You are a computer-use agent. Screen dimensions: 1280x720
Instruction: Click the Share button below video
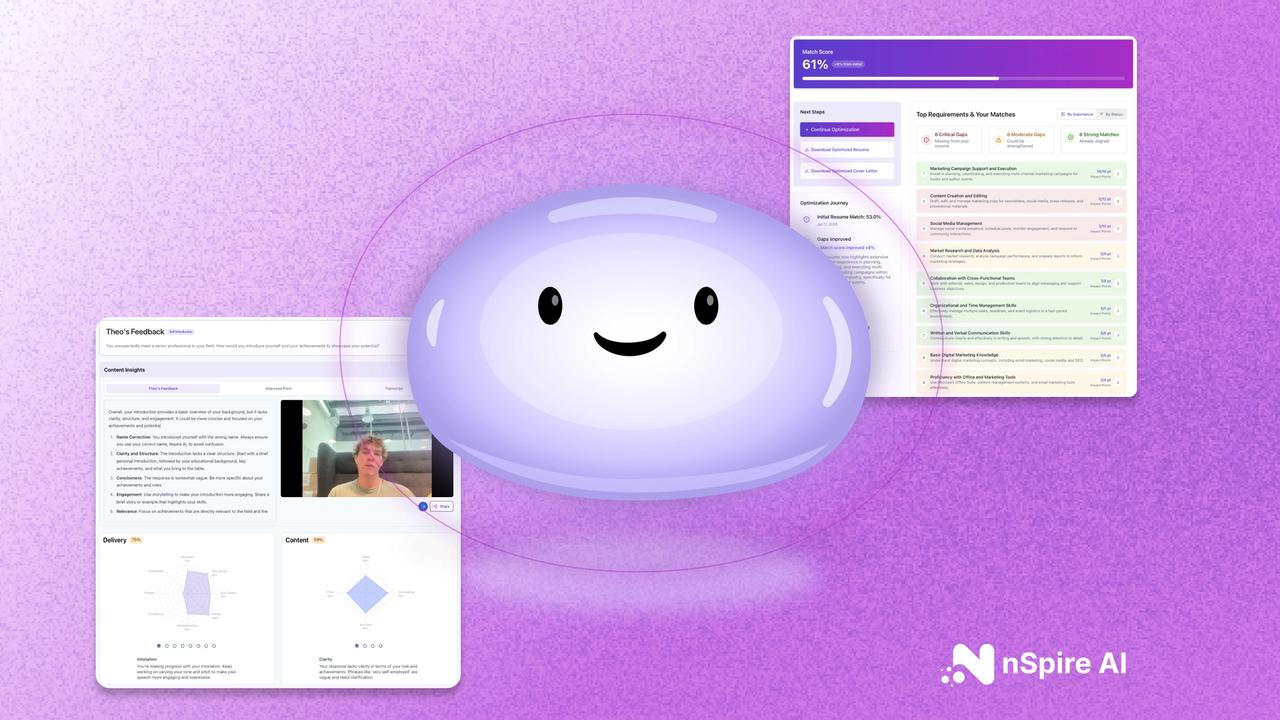[441, 506]
